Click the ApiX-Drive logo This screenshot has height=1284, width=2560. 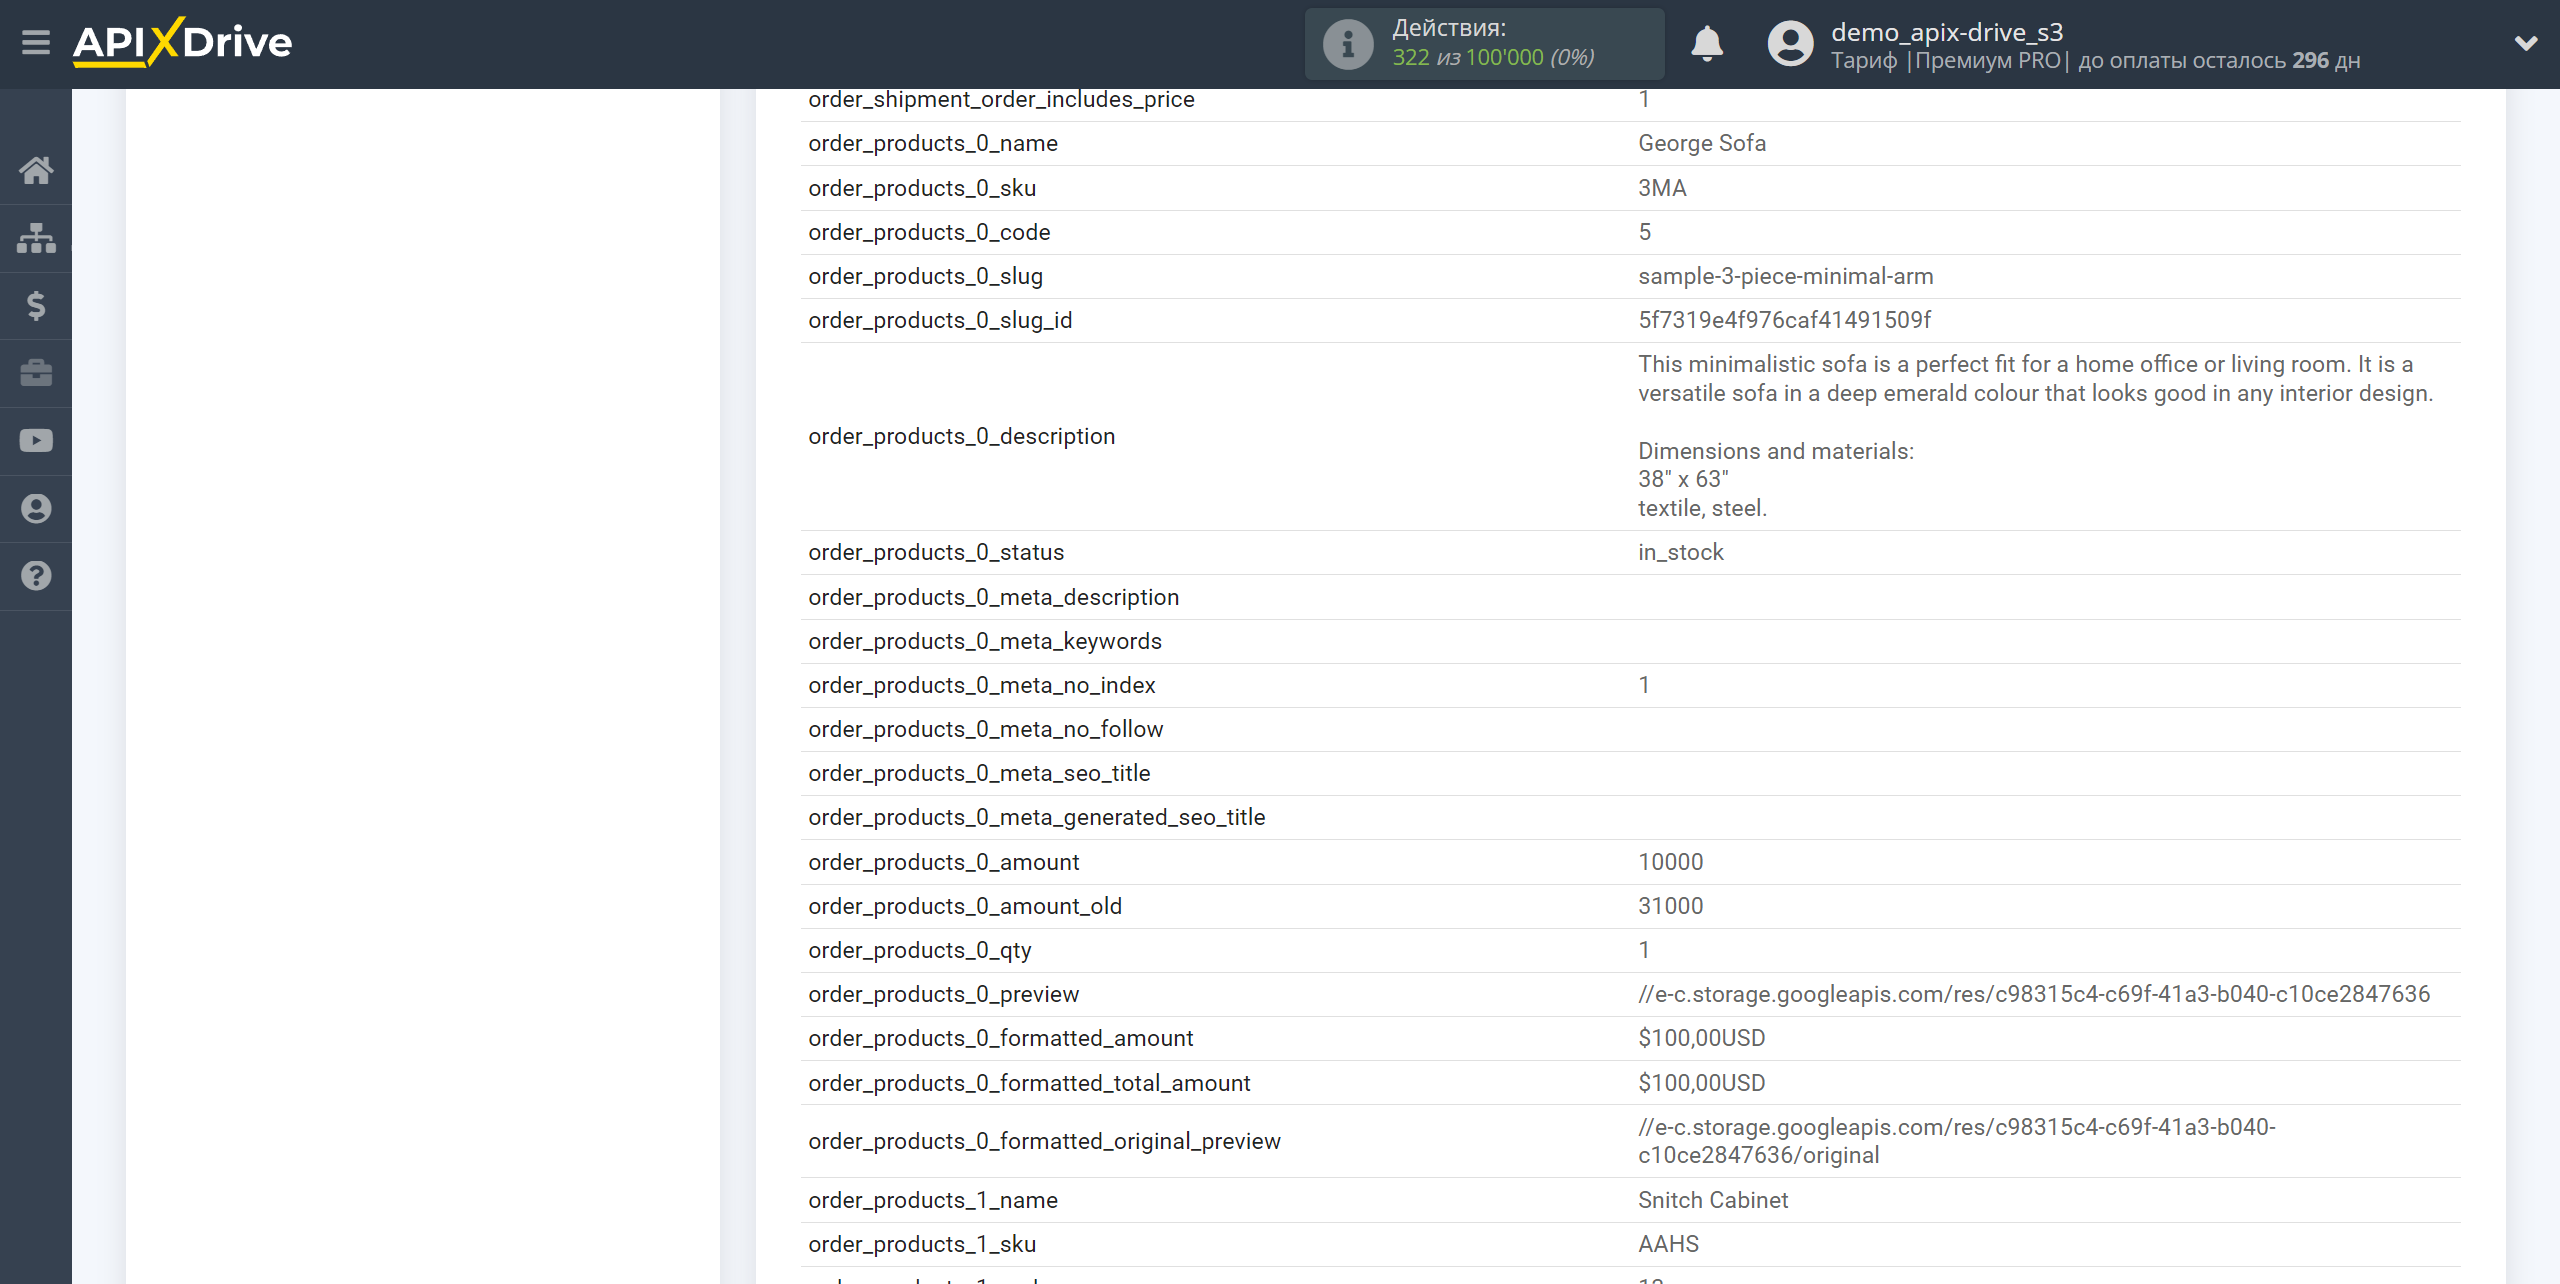click(182, 43)
